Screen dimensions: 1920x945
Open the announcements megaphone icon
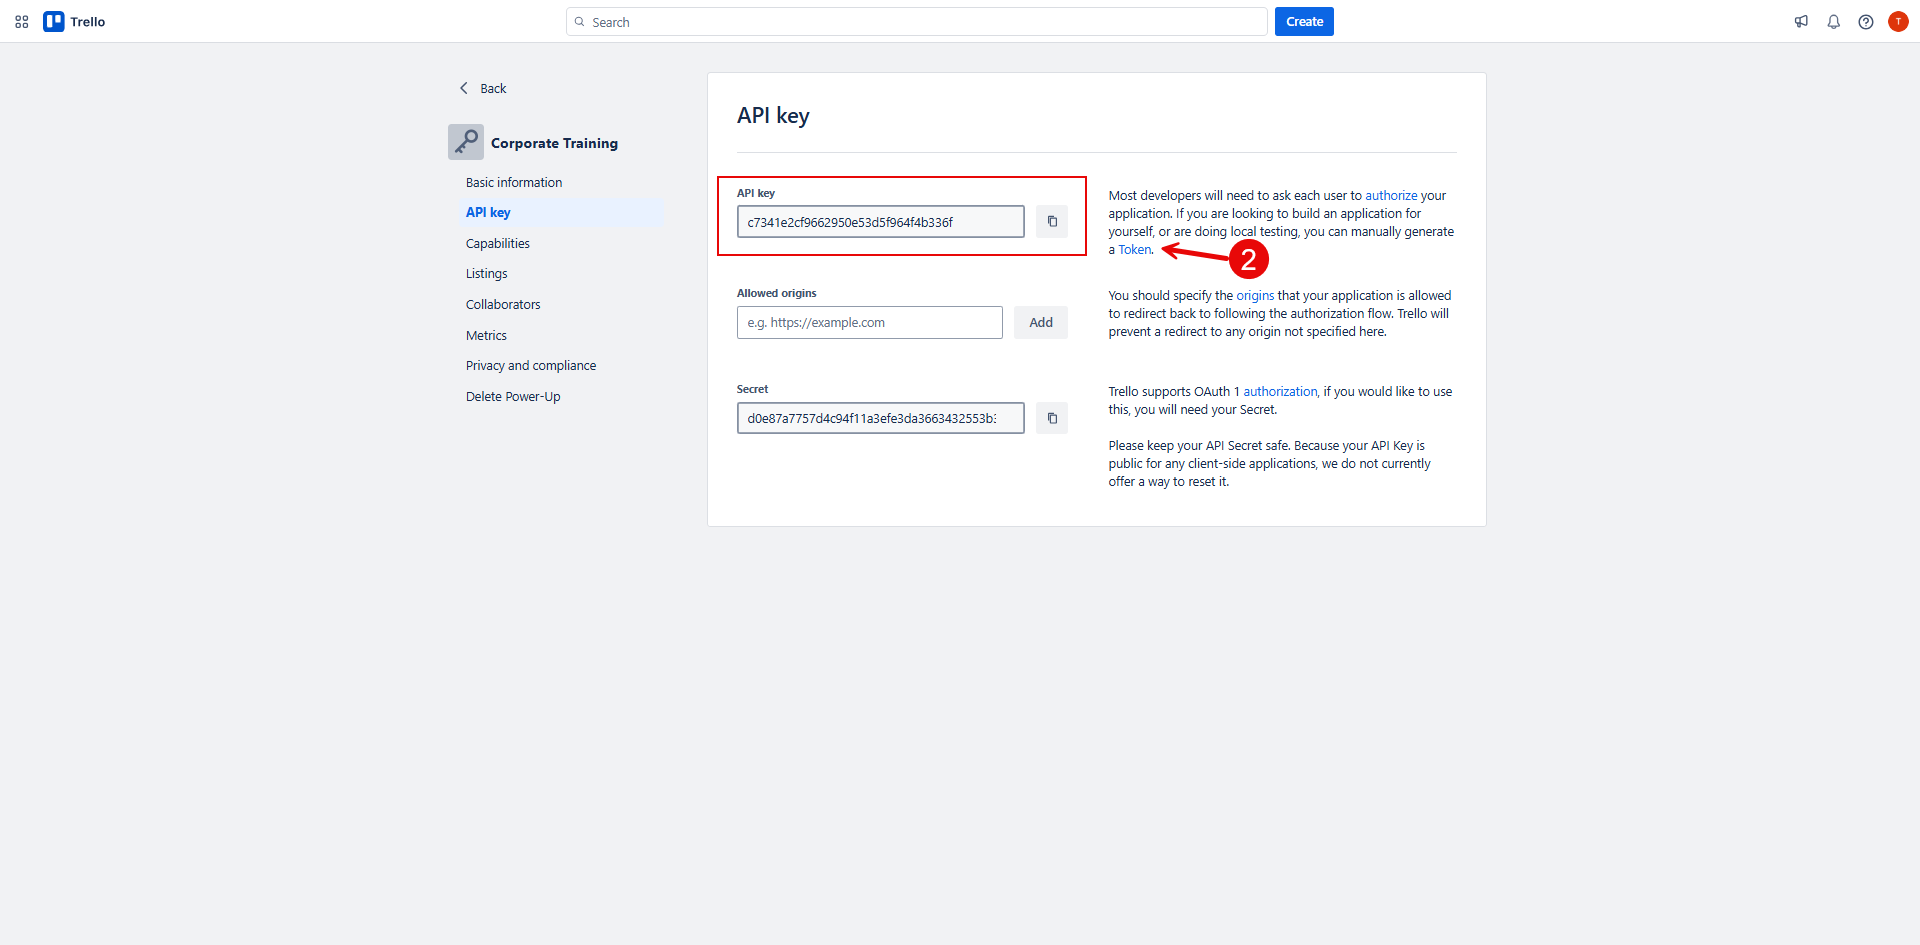[x=1801, y=21]
